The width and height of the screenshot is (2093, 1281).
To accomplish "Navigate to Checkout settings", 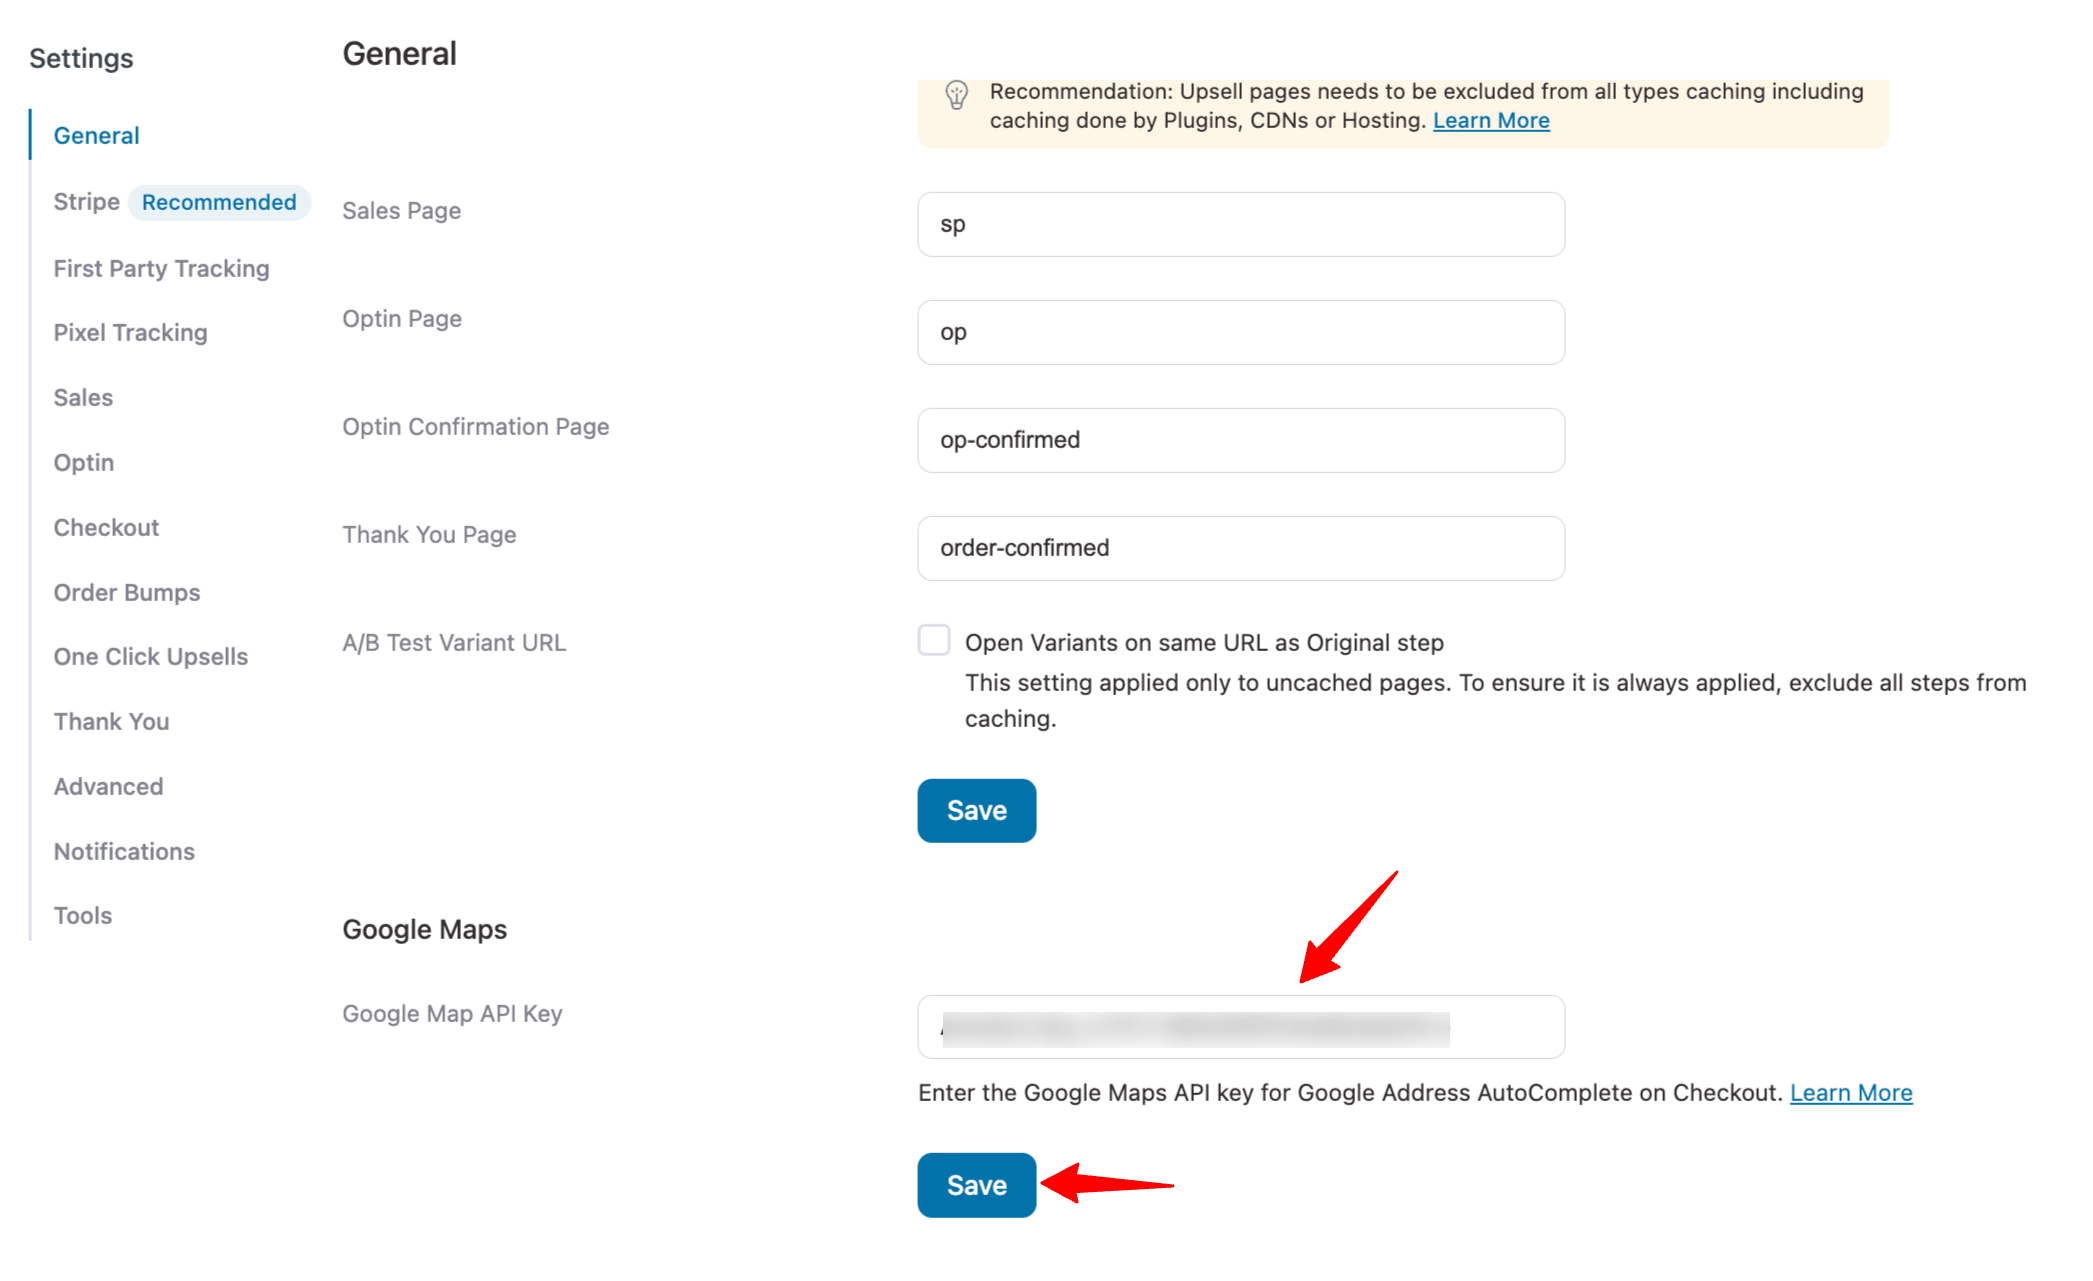I will coord(106,527).
